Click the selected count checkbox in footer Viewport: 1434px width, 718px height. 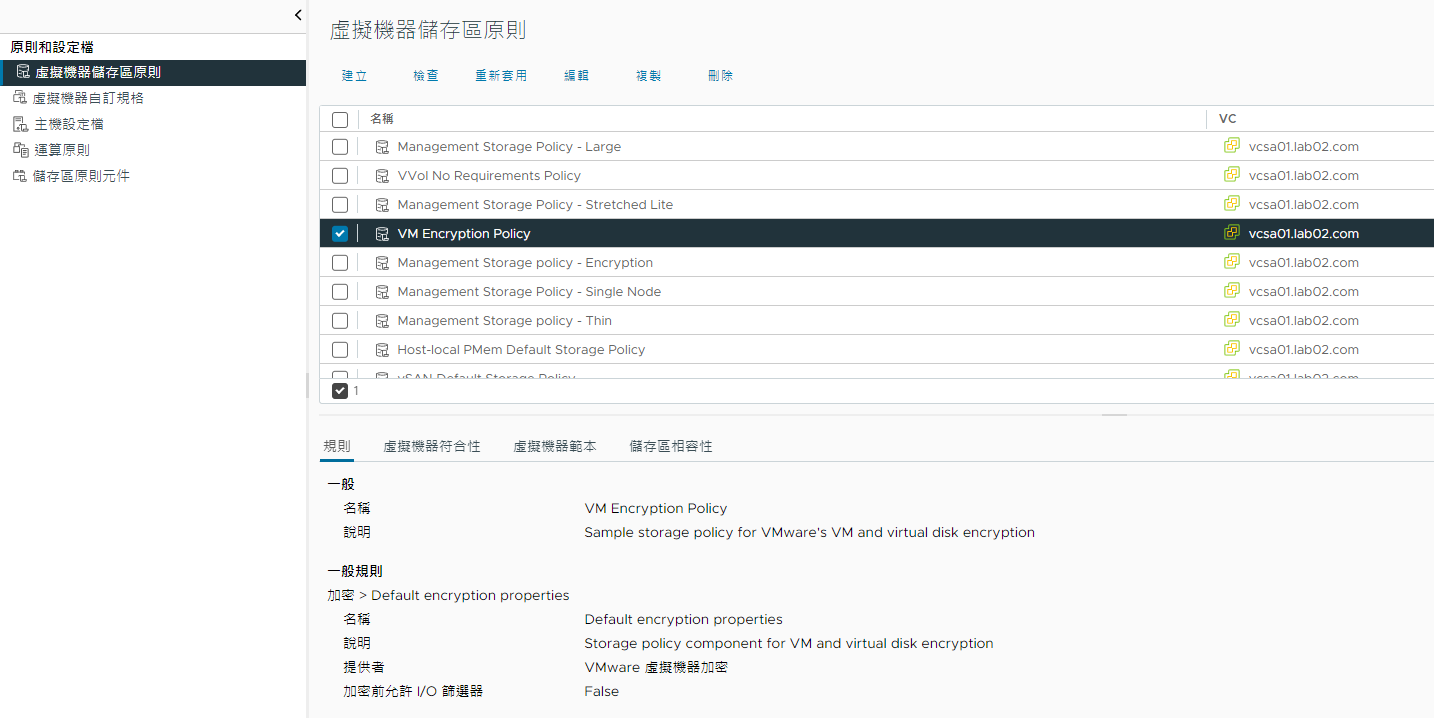point(340,391)
